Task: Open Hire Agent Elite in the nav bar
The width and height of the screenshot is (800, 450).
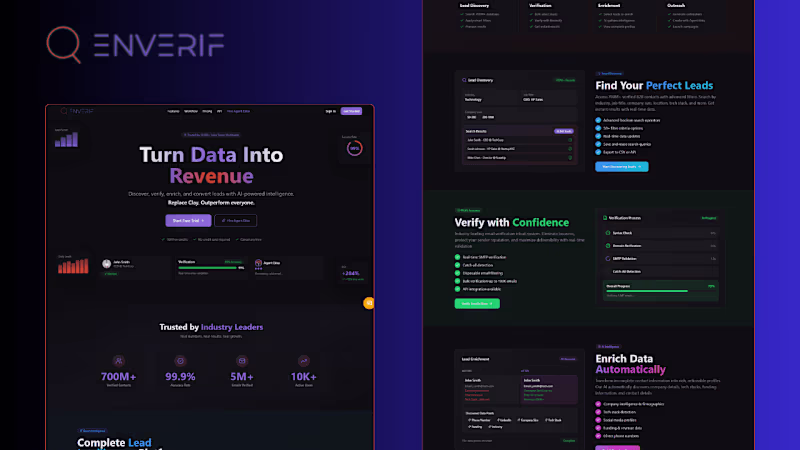Action: tap(238, 111)
